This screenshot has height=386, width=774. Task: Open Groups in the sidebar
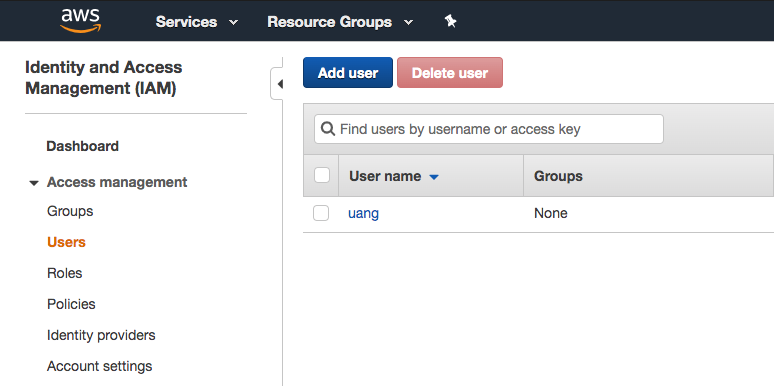click(70, 211)
